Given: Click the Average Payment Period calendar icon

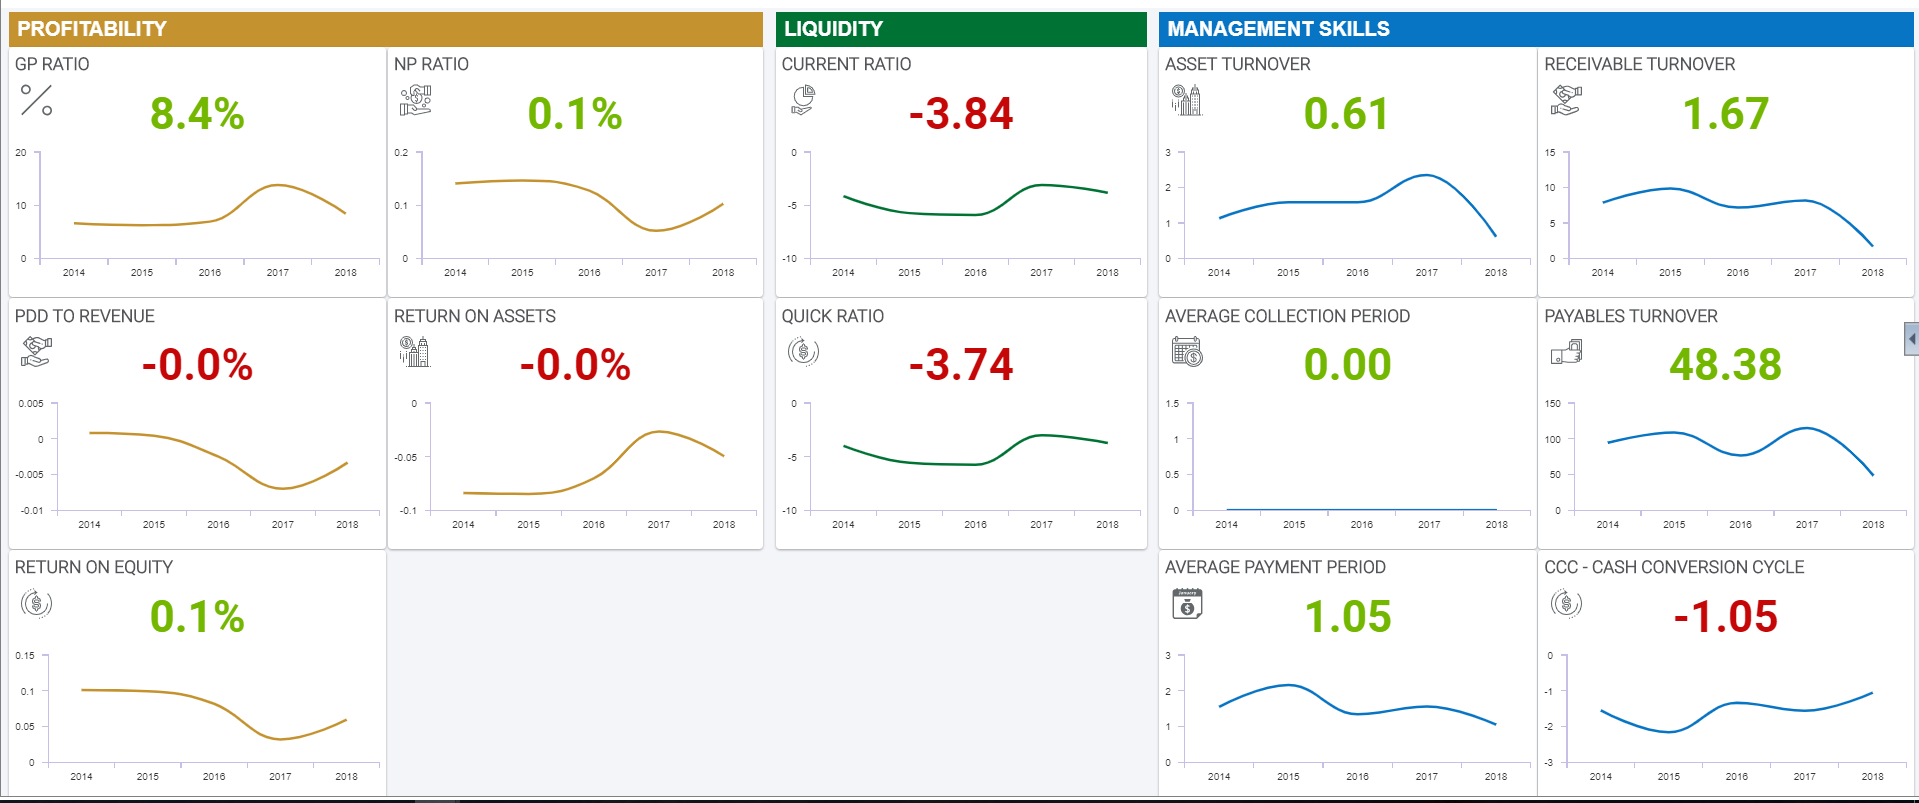Looking at the screenshot, I should point(1187,604).
